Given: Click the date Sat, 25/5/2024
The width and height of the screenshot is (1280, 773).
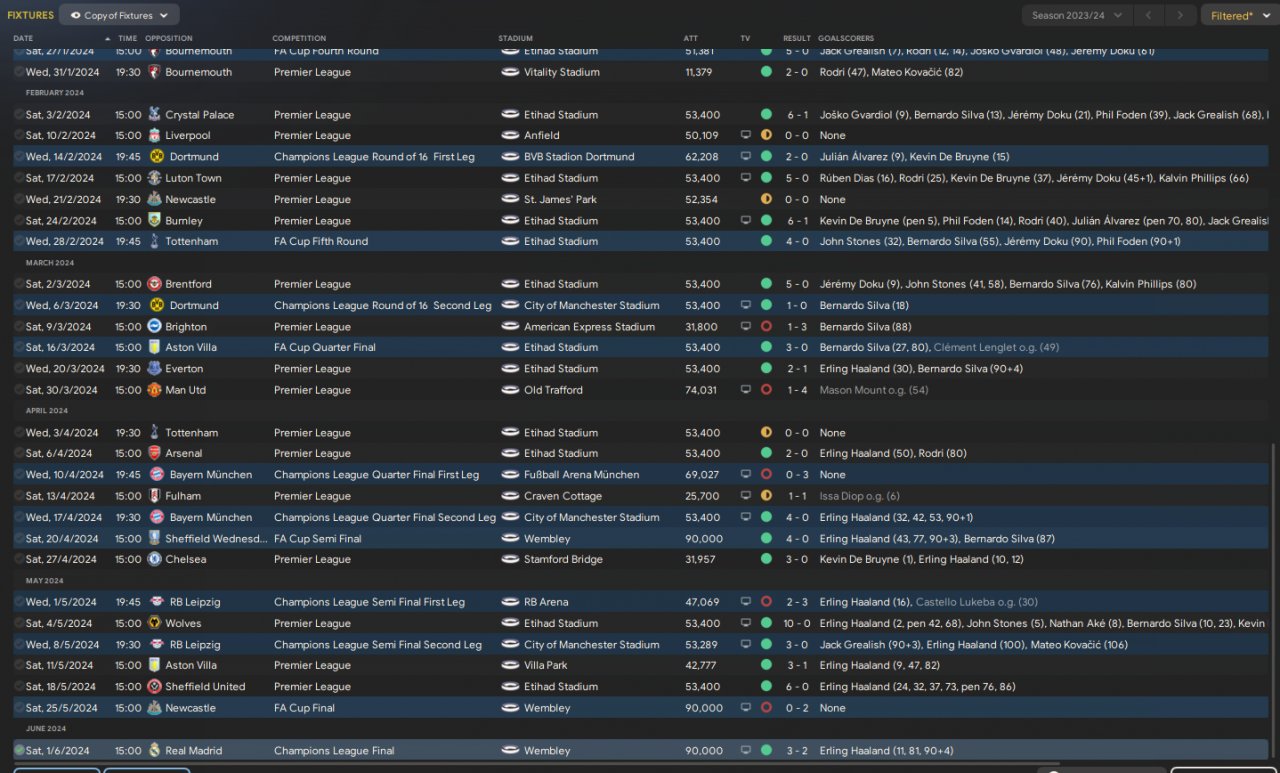Looking at the screenshot, I should click(x=61, y=708).
